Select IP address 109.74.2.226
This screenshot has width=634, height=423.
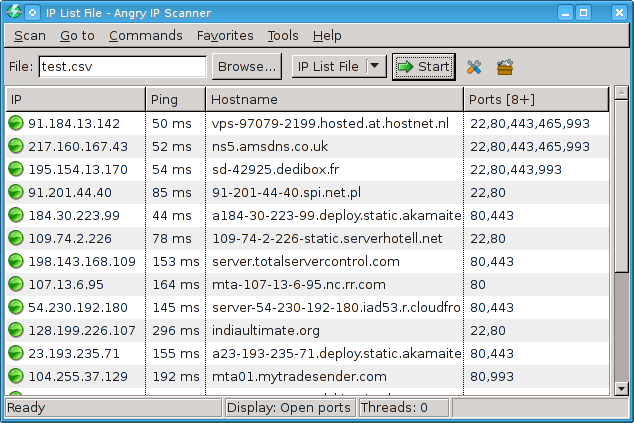pyautogui.click(x=70, y=239)
